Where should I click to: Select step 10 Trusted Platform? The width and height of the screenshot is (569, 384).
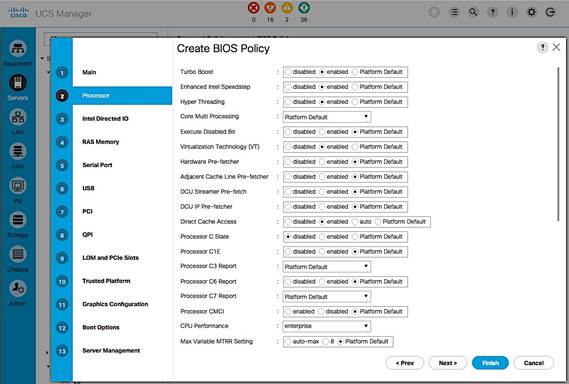tap(106, 281)
